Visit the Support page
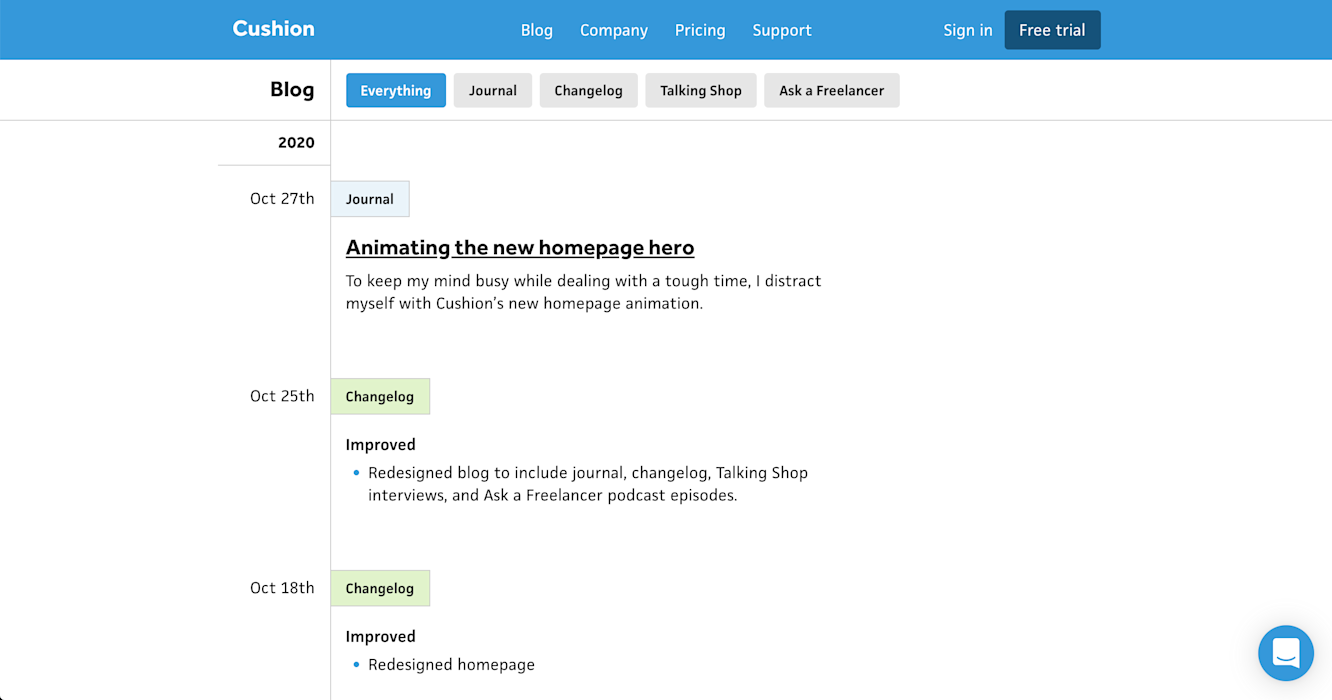The height and width of the screenshot is (700, 1332). [781, 30]
